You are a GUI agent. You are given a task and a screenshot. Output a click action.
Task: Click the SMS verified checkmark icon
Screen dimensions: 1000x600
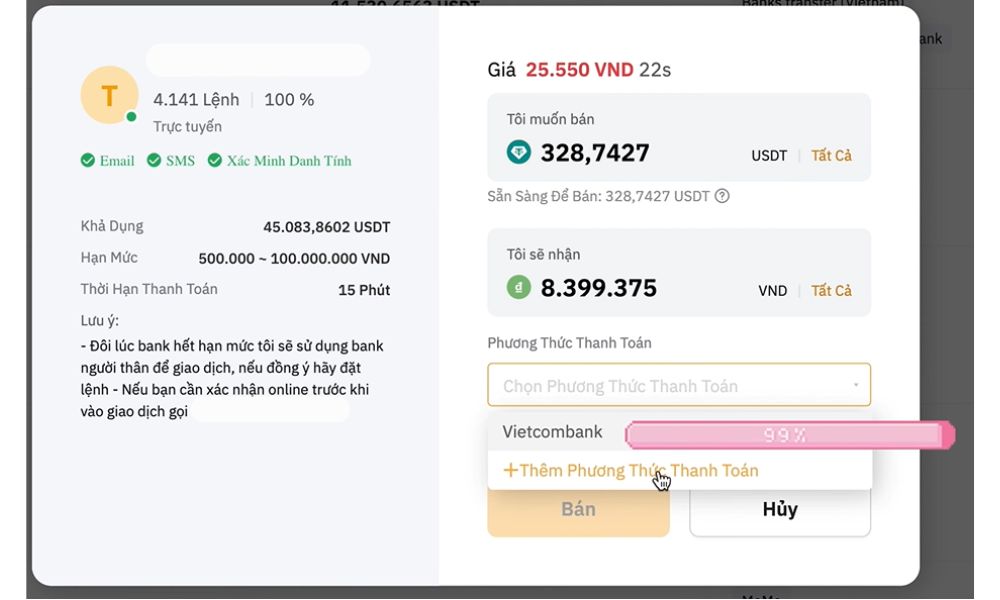tap(154, 161)
